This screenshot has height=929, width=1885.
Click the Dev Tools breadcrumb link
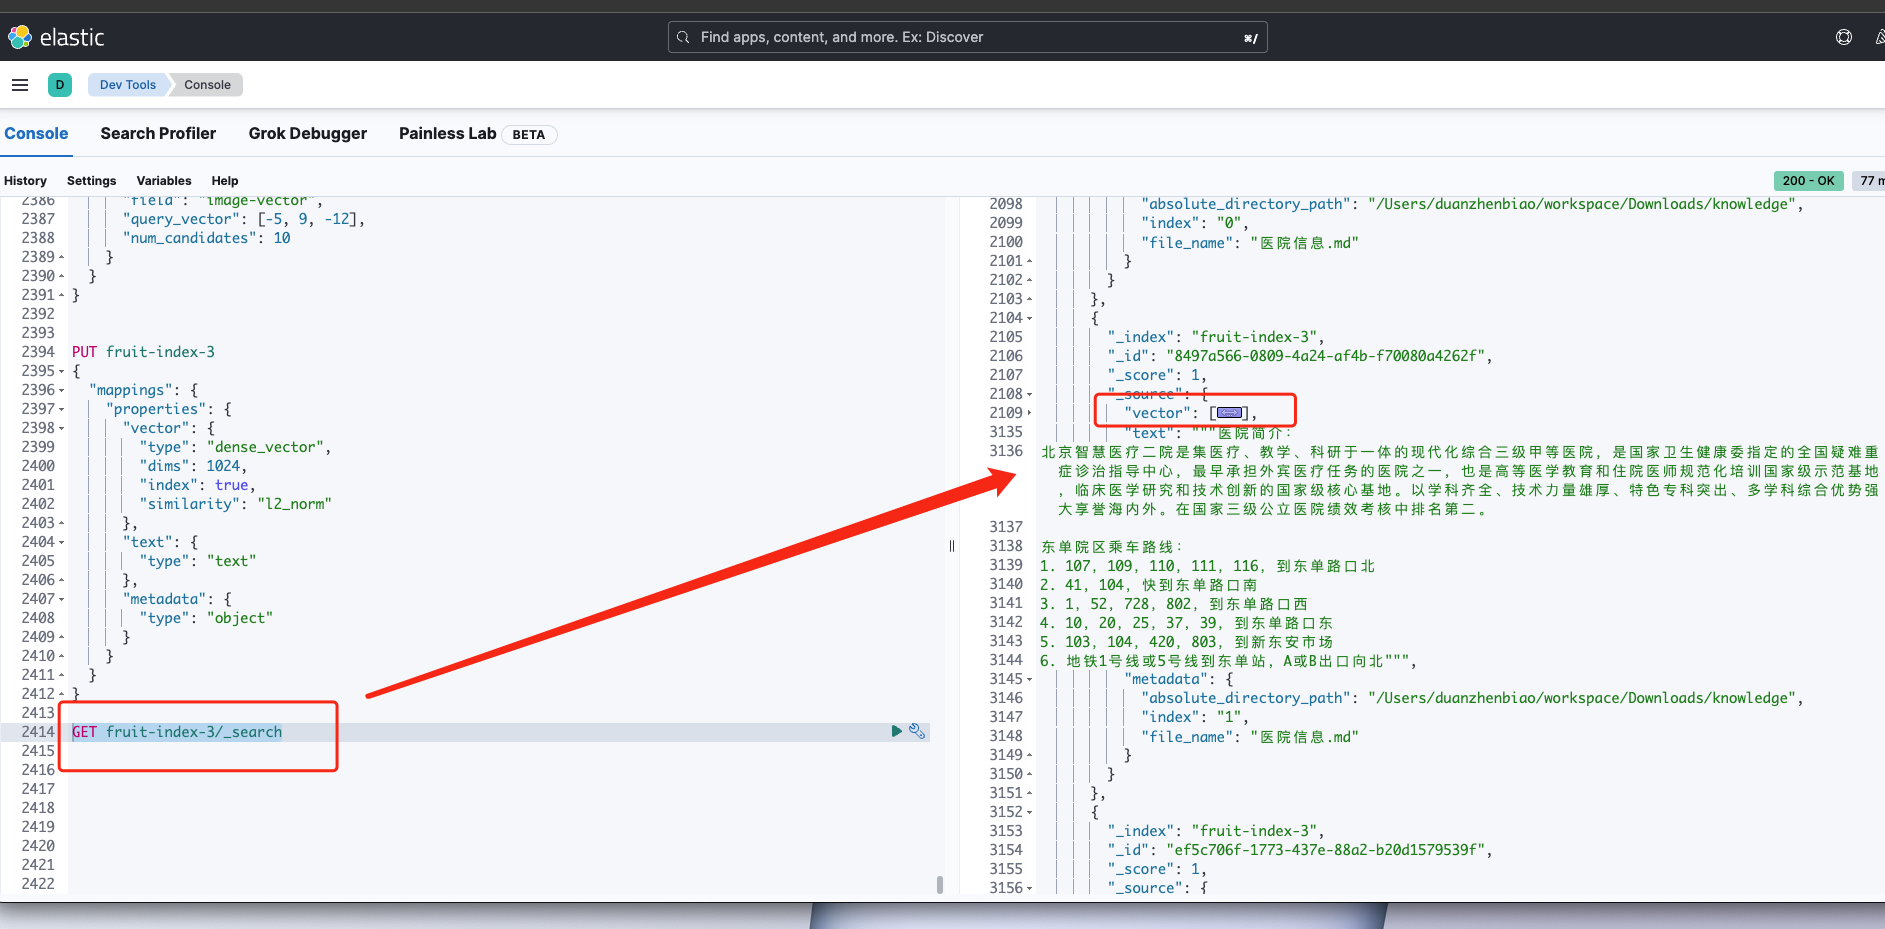(x=127, y=84)
